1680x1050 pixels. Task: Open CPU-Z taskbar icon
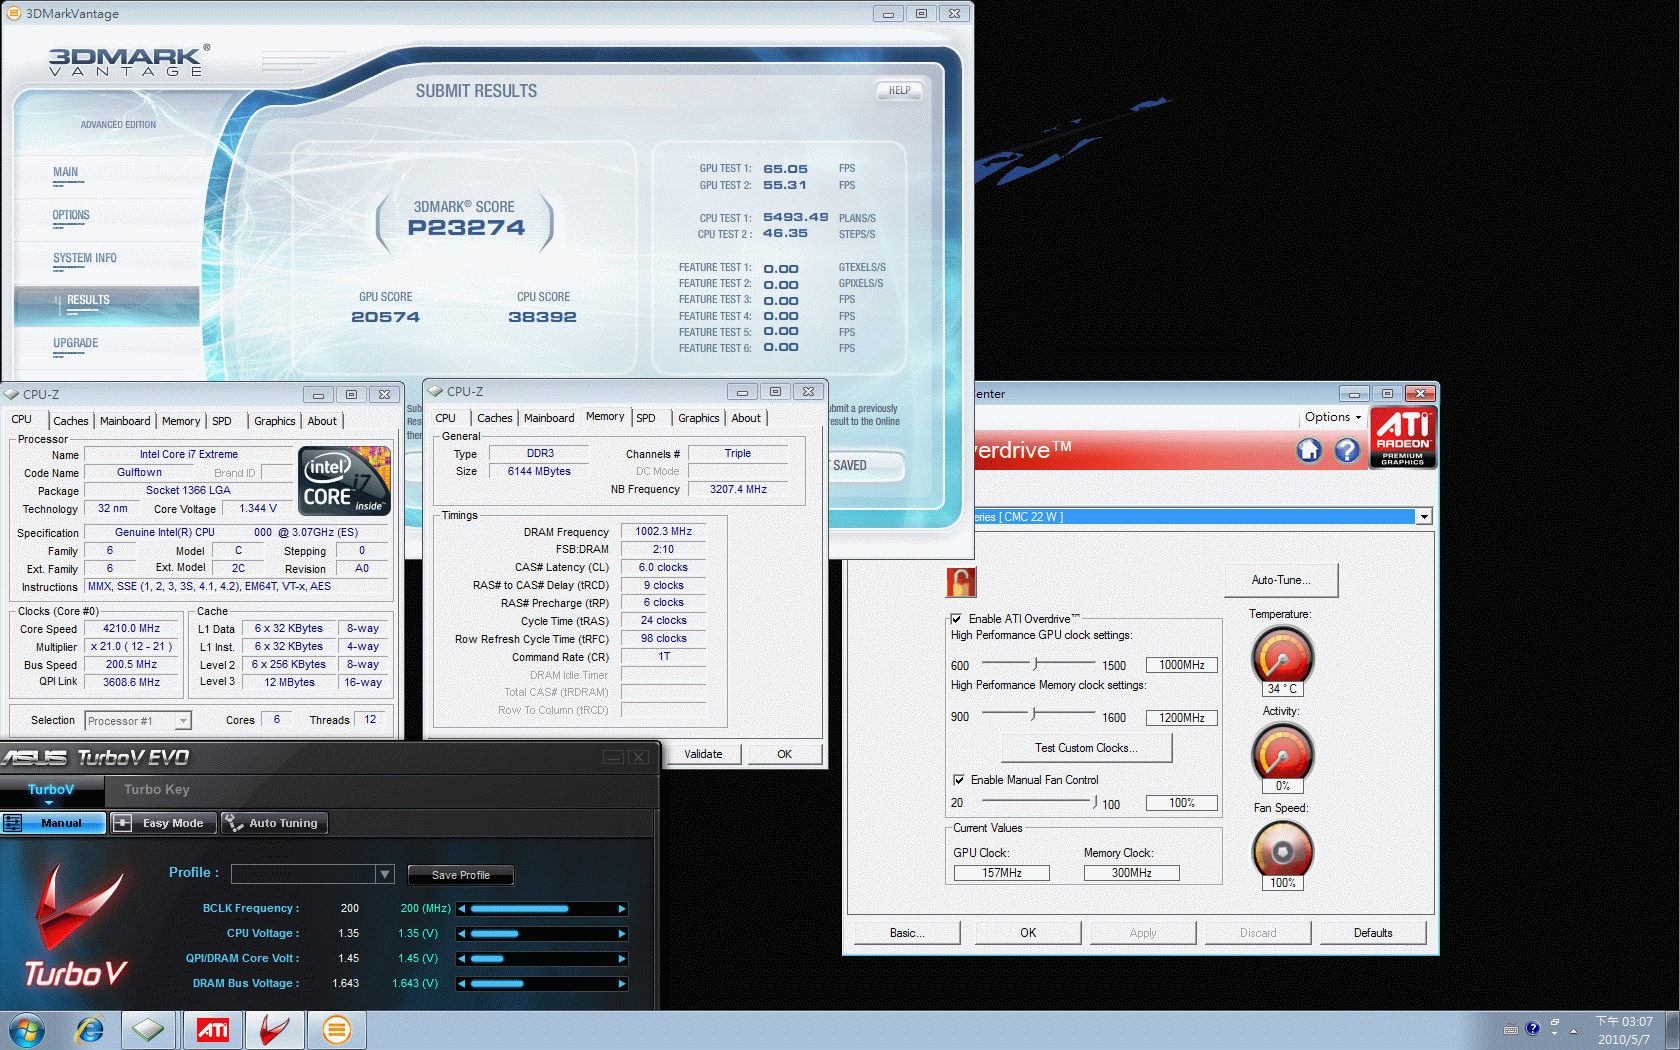tap(149, 1030)
